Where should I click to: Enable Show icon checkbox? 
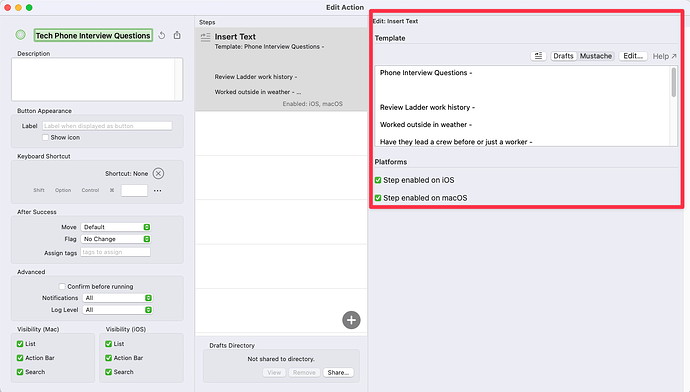[45, 137]
